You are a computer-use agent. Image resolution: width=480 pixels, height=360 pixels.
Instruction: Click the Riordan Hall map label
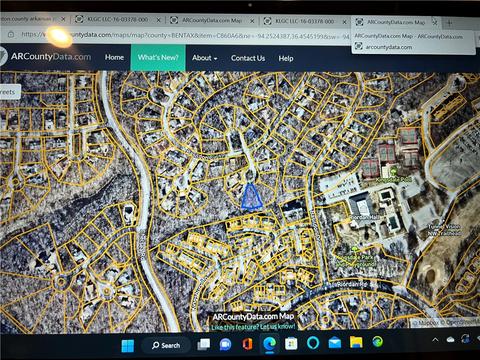tap(365, 217)
